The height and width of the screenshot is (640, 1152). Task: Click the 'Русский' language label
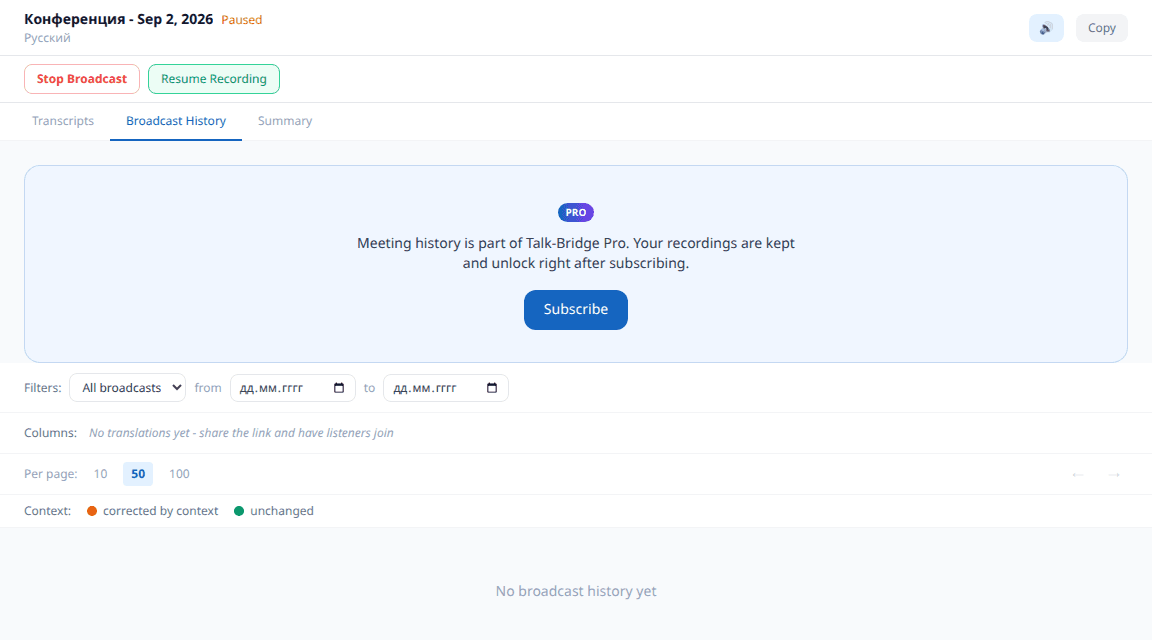point(47,37)
